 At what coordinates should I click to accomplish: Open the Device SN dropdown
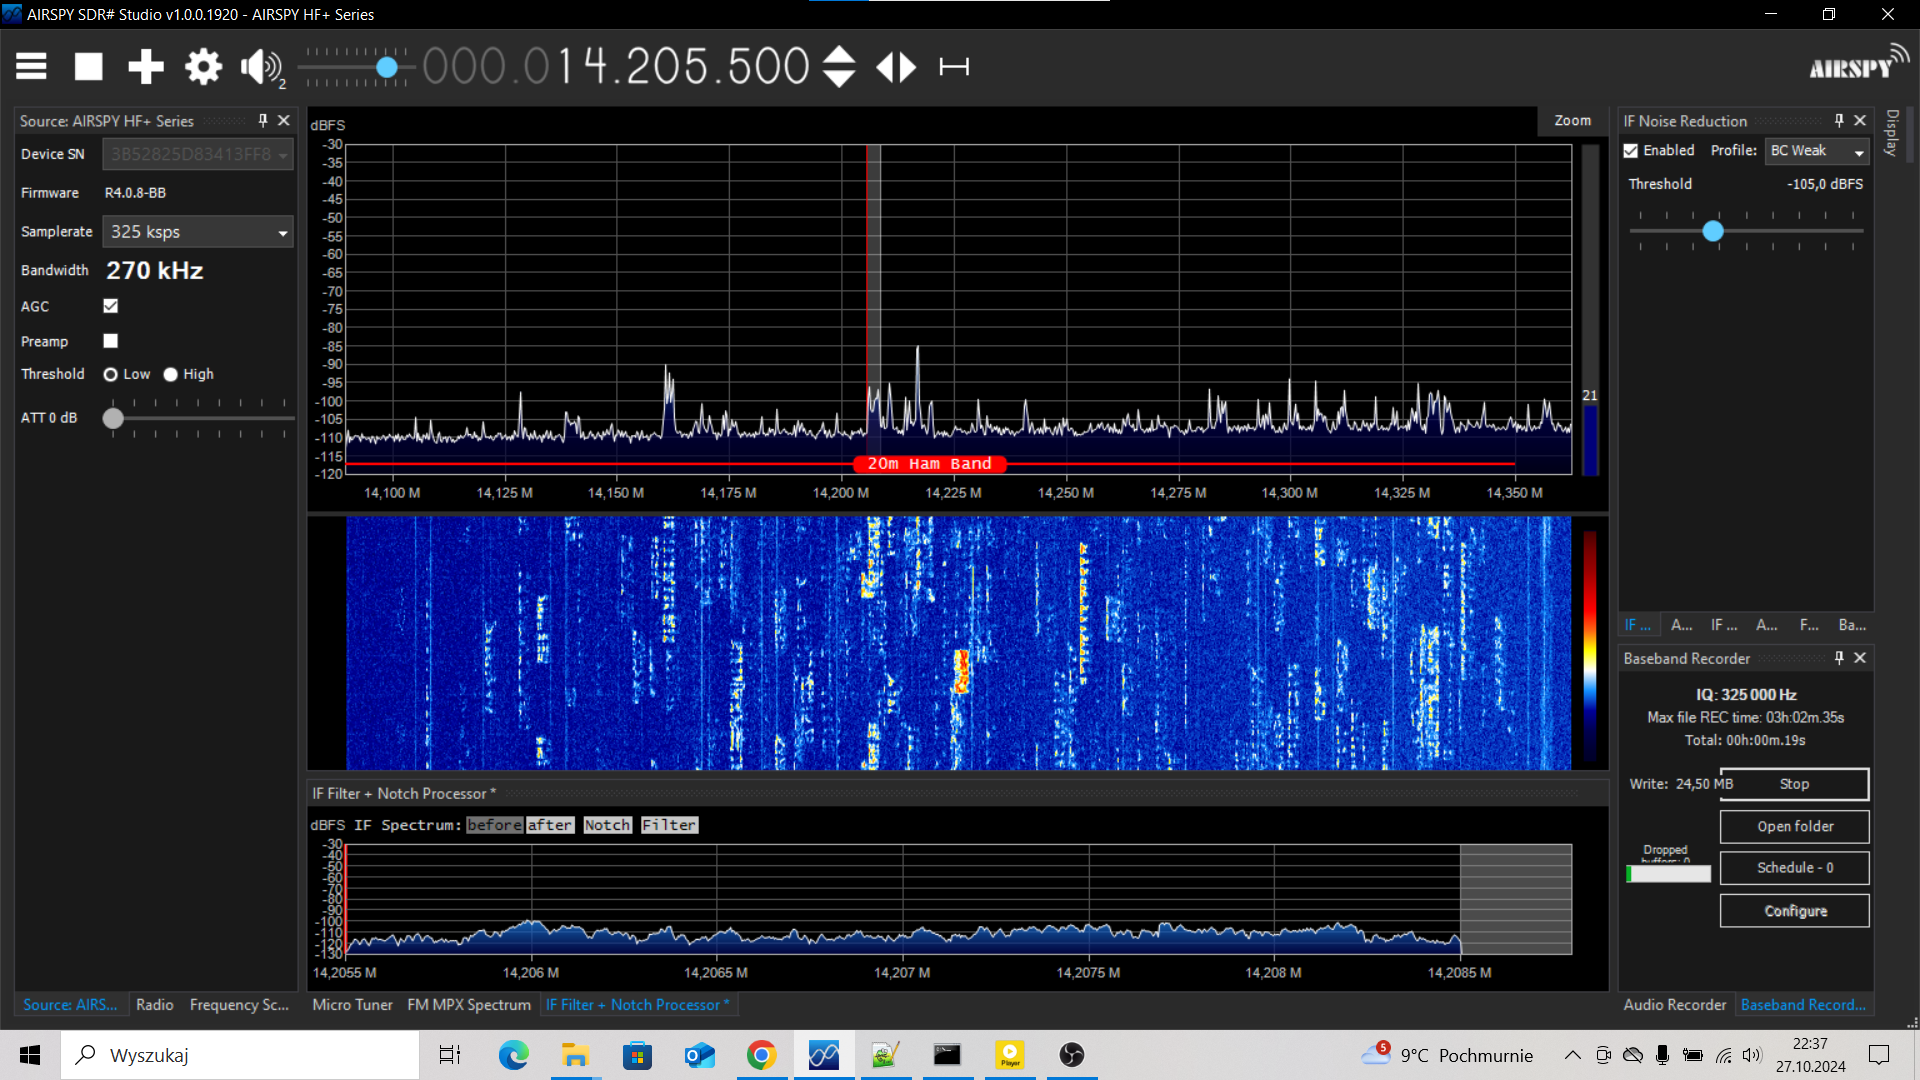(198, 154)
